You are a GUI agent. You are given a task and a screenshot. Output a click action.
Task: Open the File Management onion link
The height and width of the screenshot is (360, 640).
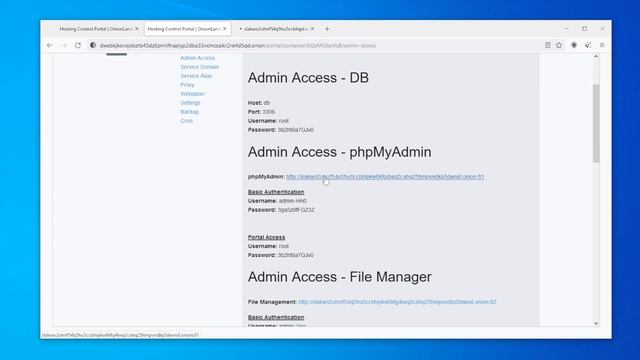point(397,302)
